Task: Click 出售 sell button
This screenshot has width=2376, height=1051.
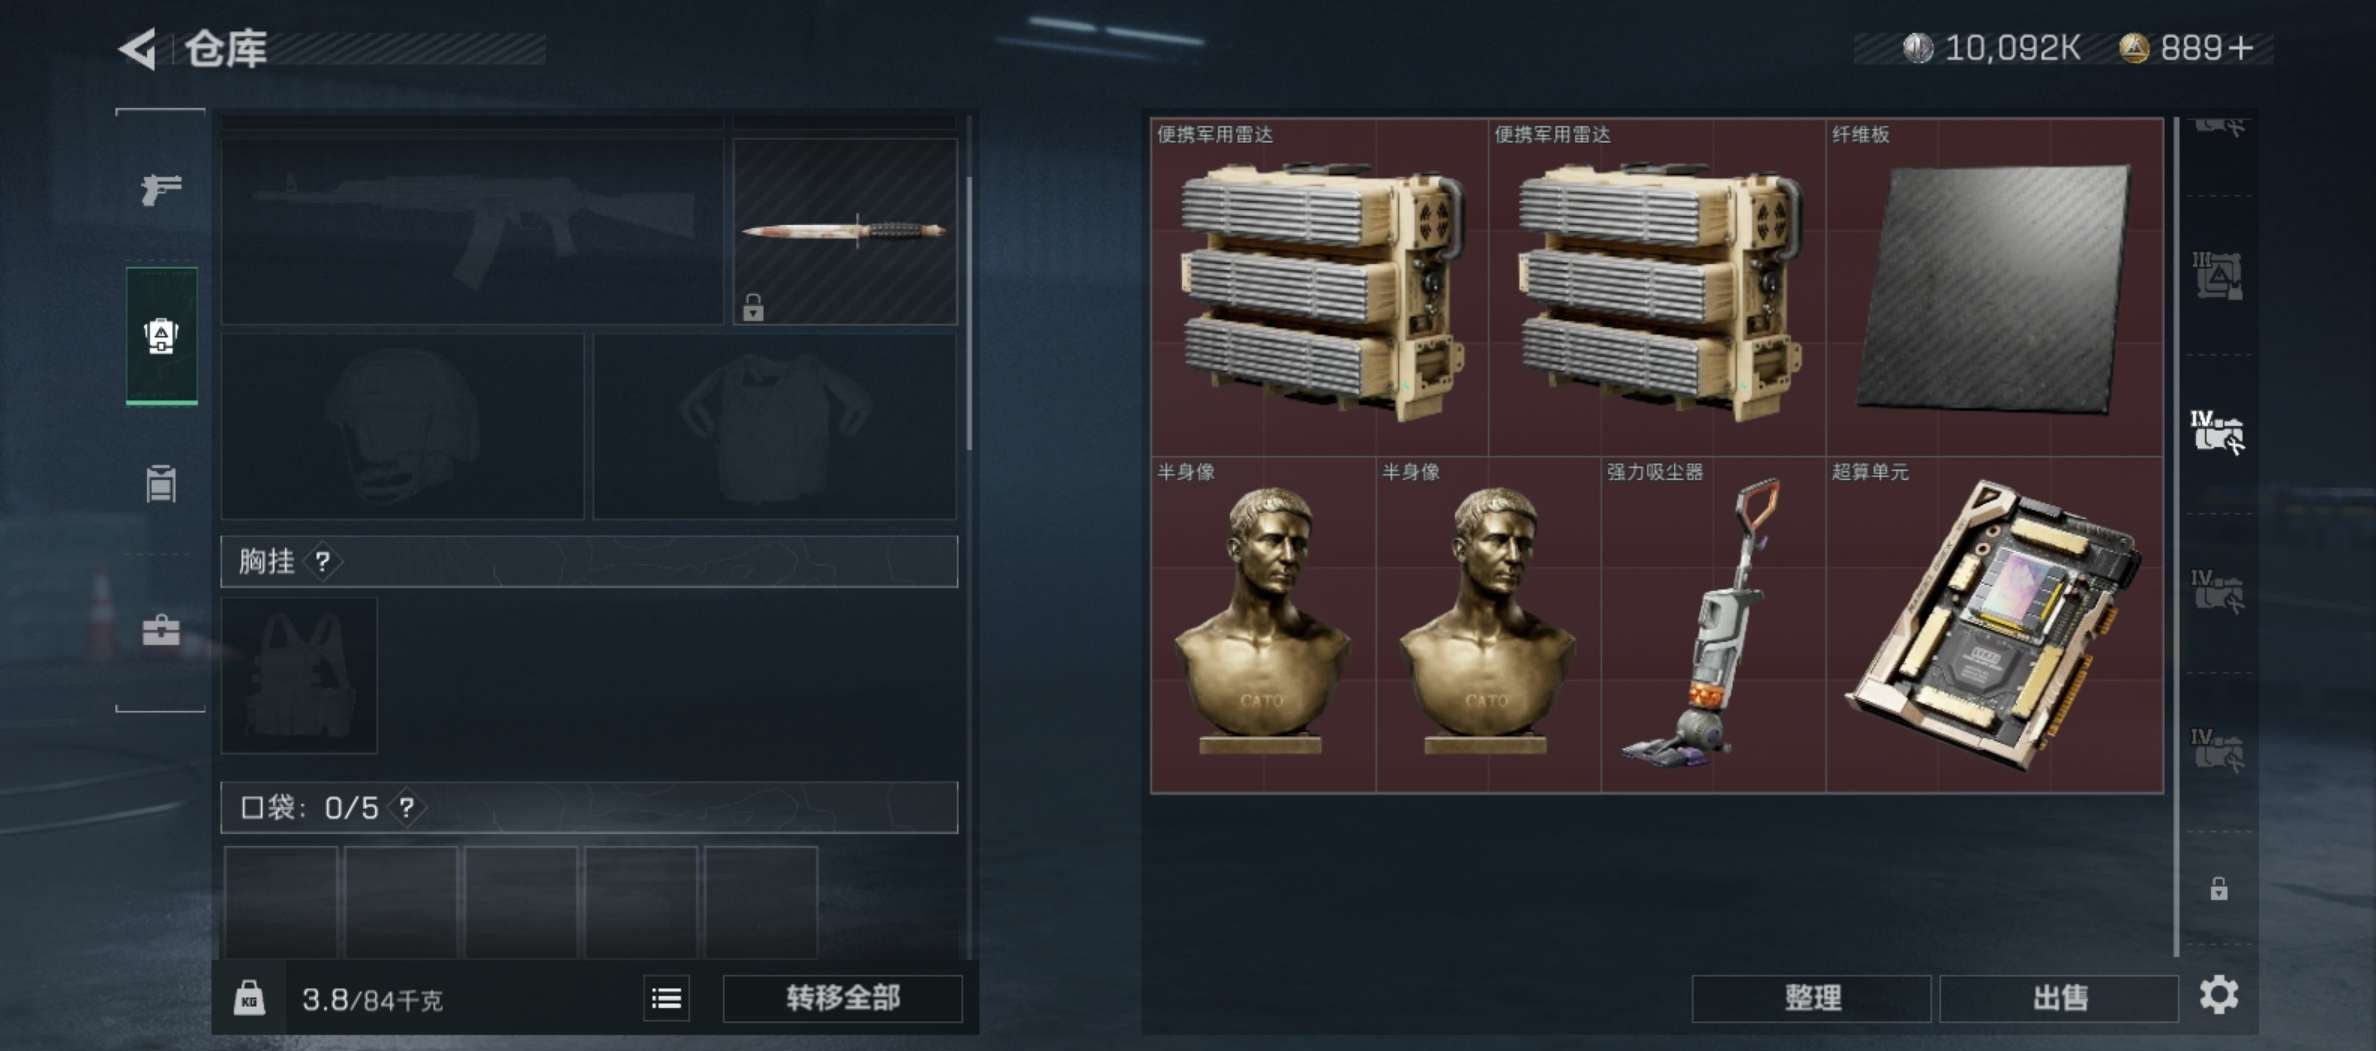Action: point(2059,998)
